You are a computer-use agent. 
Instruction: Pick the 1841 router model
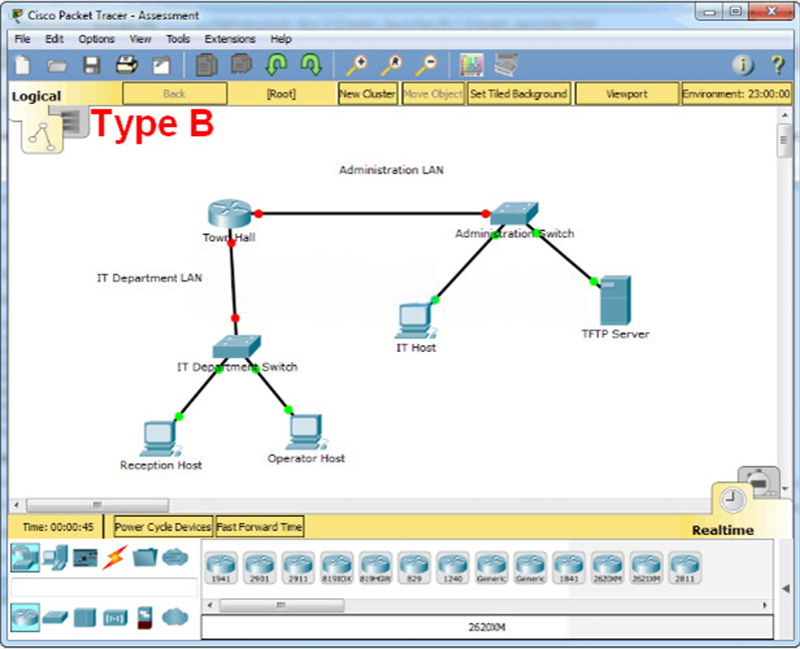pyautogui.click(x=569, y=568)
